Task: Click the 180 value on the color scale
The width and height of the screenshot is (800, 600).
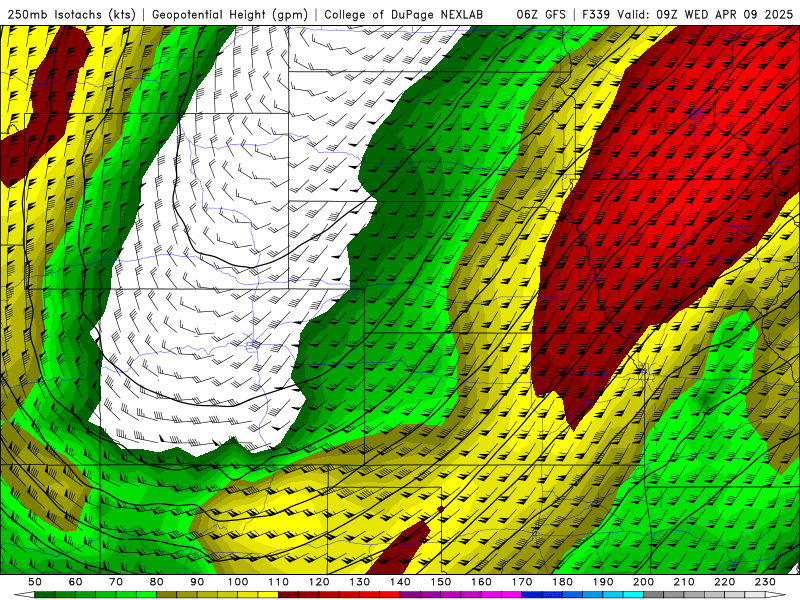Action: (562, 582)
